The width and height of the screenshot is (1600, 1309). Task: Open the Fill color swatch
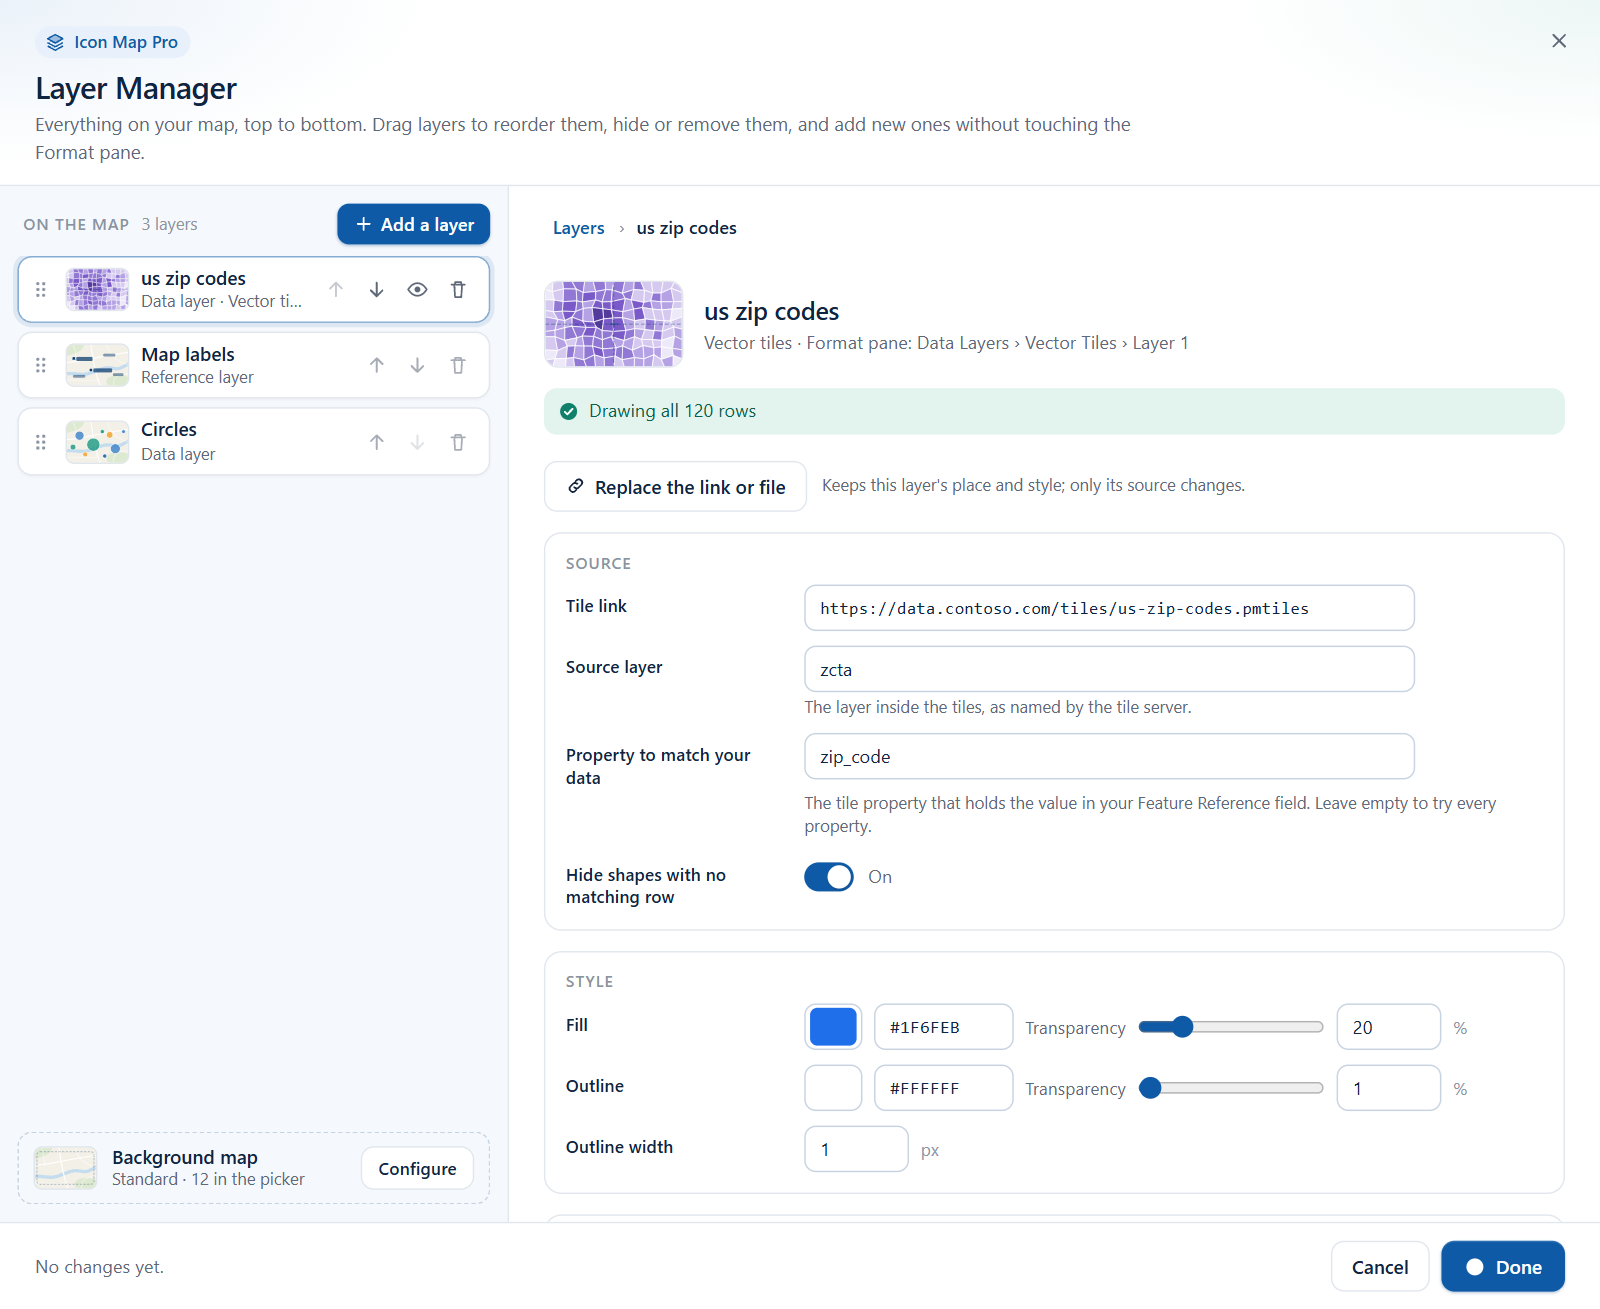(x=833, y=1027)
